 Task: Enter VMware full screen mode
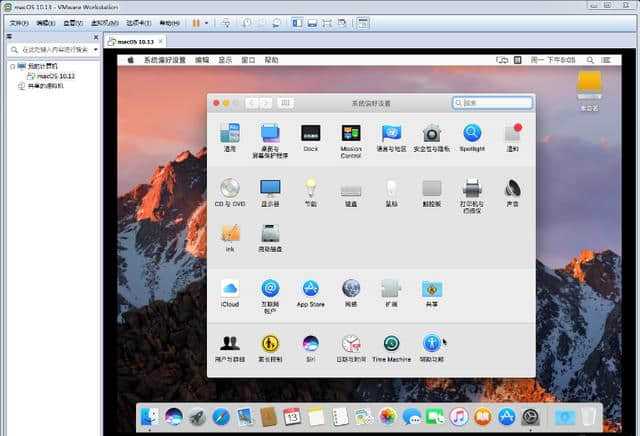tap(327, 23)
